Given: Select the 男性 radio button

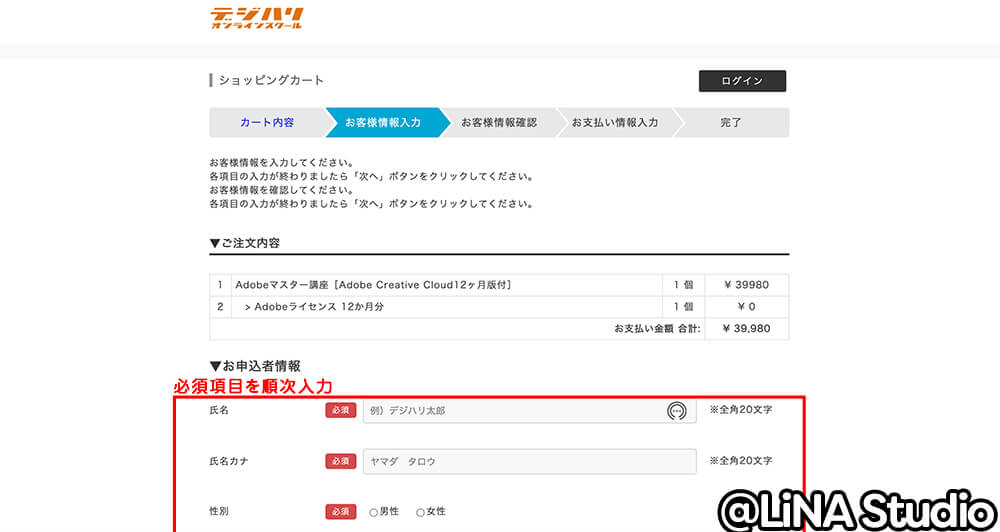Looking at the screenshot, I should click(x=373, y=512).
